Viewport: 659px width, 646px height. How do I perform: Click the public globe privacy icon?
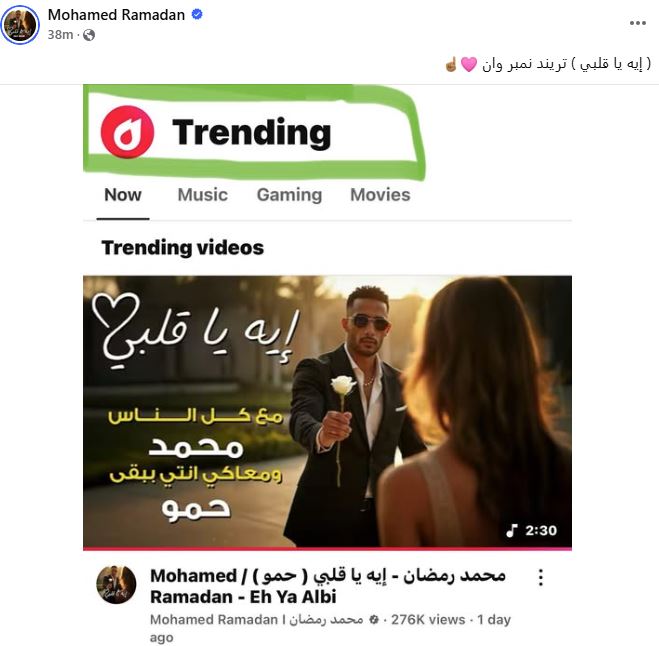[x=89, y=35]
